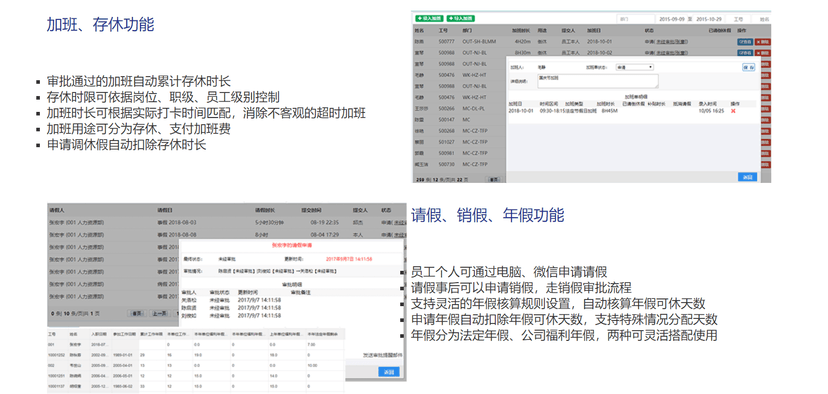Click the bullet 加班用途可分为存休、支付加班费
Image resolution: width=828 pixels, height=394 pixels.
click(x=139, y=129)
